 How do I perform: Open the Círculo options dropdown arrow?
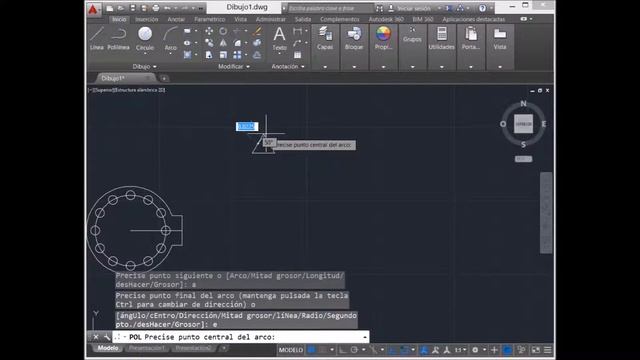(x=145, y=54)
